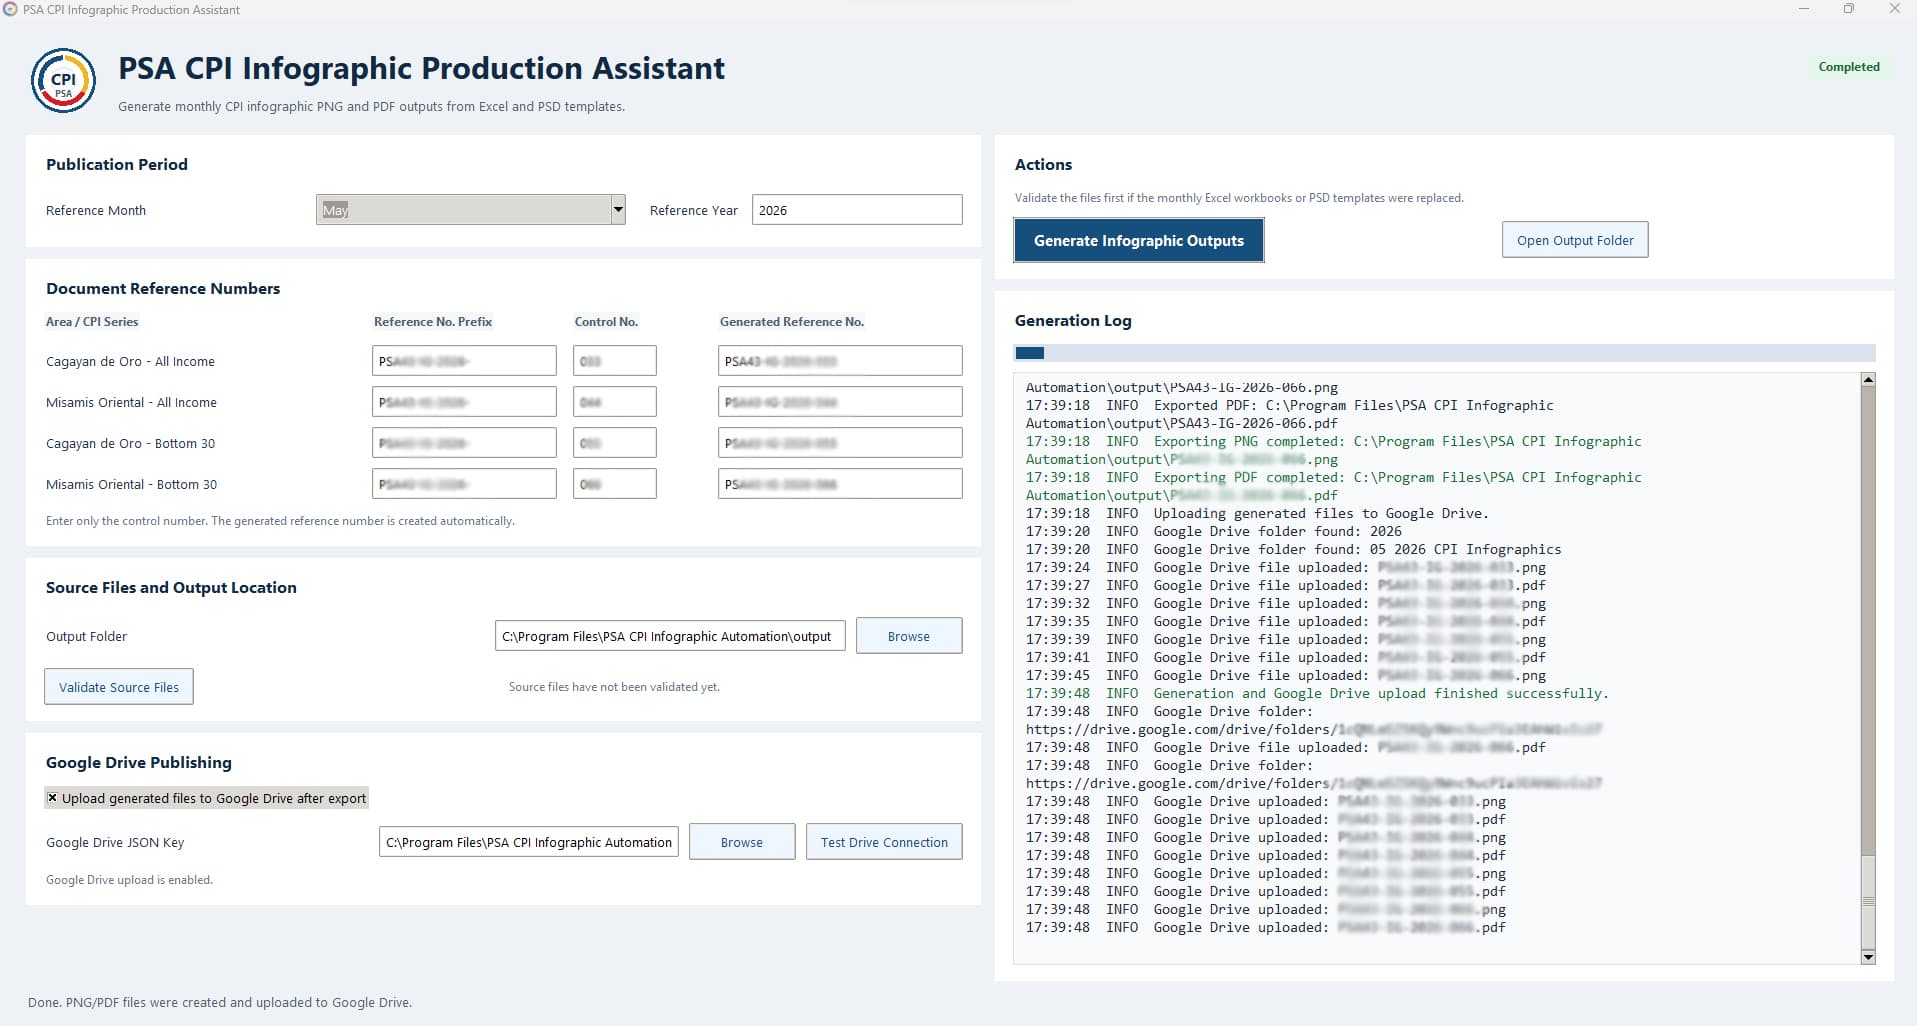This screenshot has height=1027, width=1917.
Task: Click the Output Folder path field
Action: (x=670, y=636)
